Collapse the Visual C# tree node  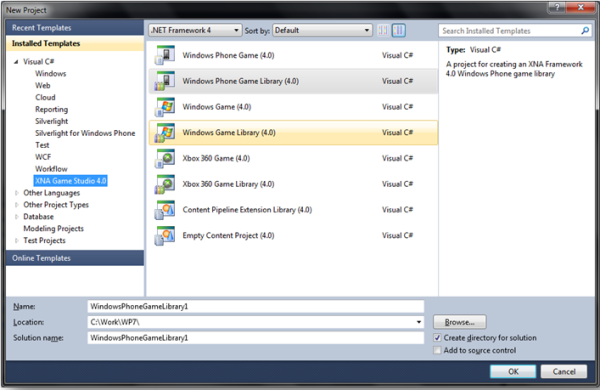click(16, 62)
